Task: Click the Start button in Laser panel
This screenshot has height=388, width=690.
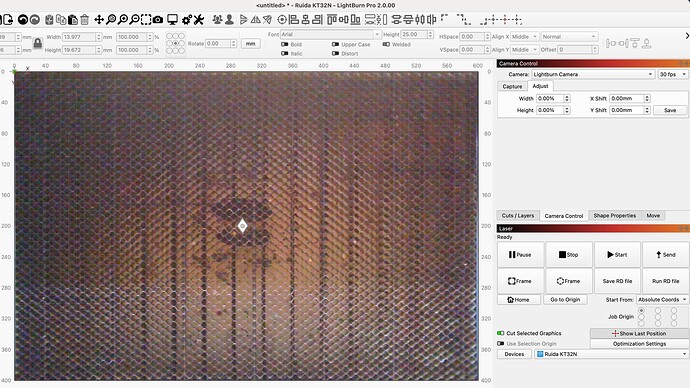Action: coord(617,254)
